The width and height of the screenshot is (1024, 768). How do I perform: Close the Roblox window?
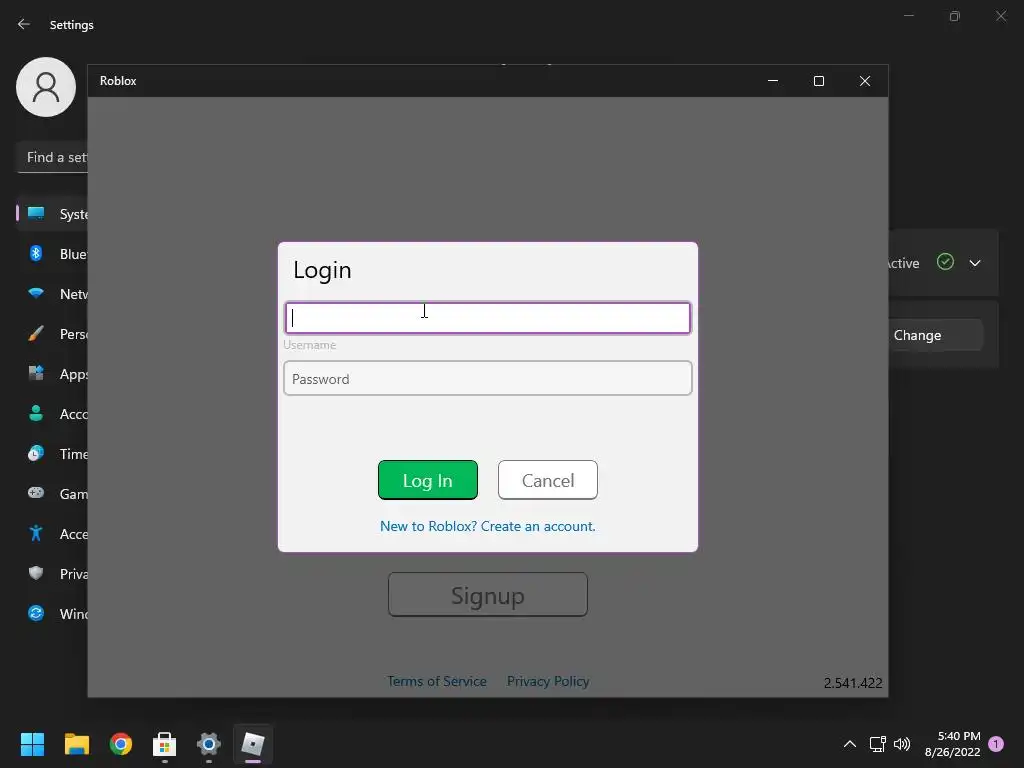coord(865,81)
